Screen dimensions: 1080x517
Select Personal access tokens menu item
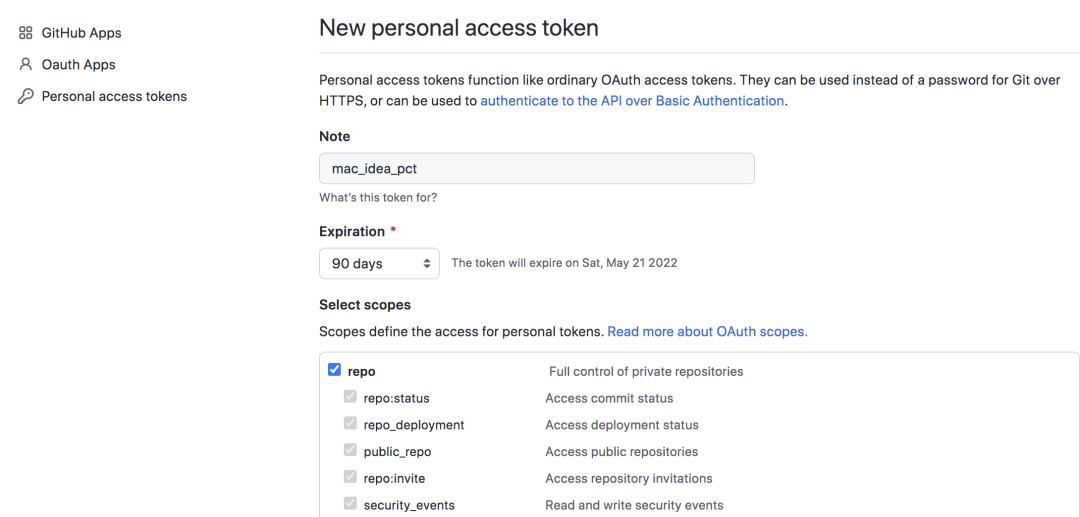tap(114, 97)
